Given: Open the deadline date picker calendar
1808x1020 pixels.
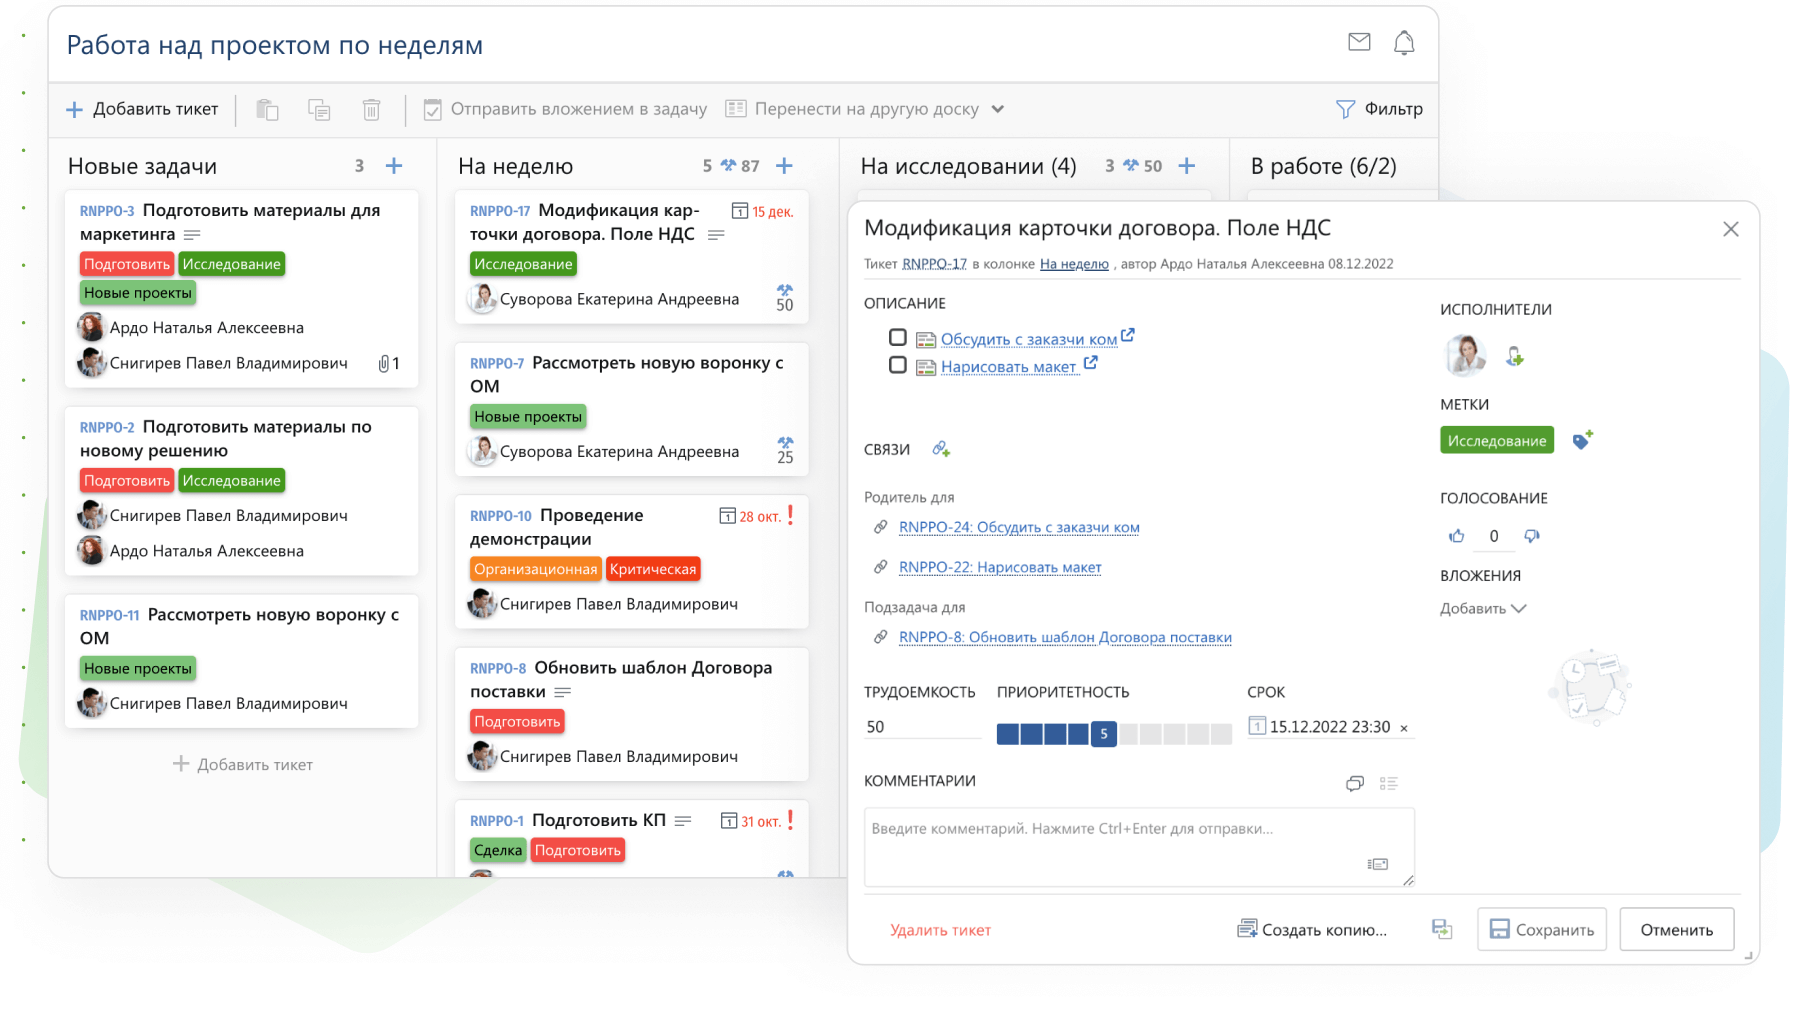Looking at the screenshot, I should point(1257,726).
